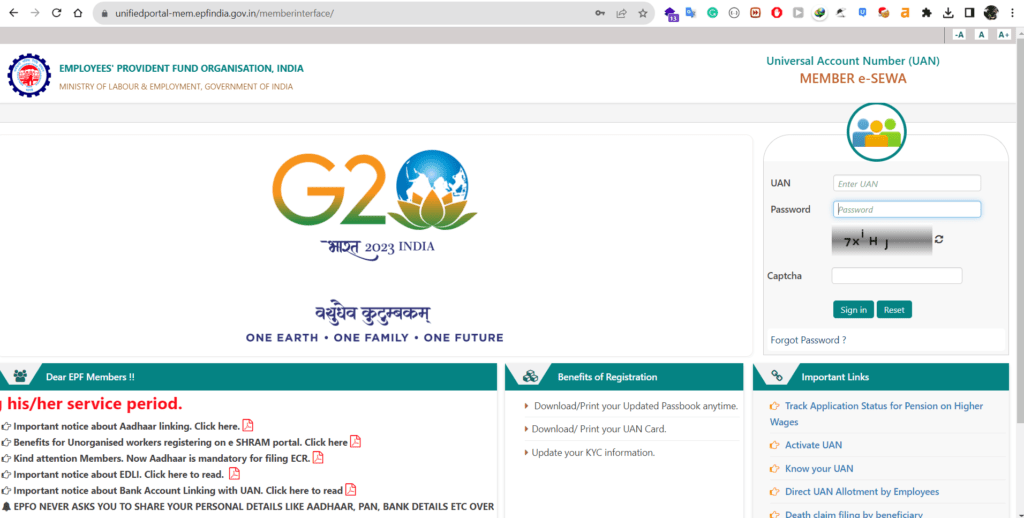
Task: Bookmark this page with the star icon
Action: pos(643,13)
